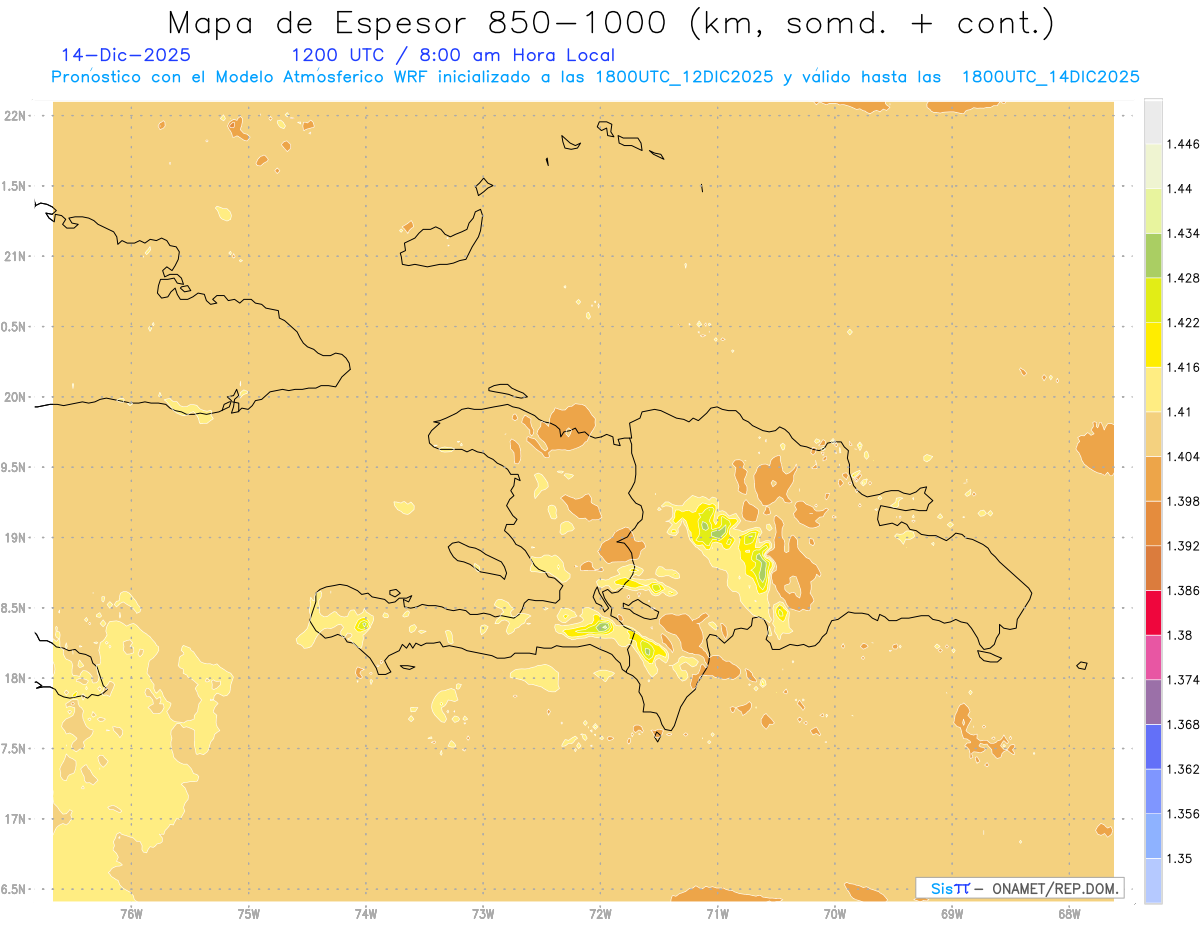Screen dimensions: 1200x927
Task: Click the legend value 1.446
Action: 1182,144
